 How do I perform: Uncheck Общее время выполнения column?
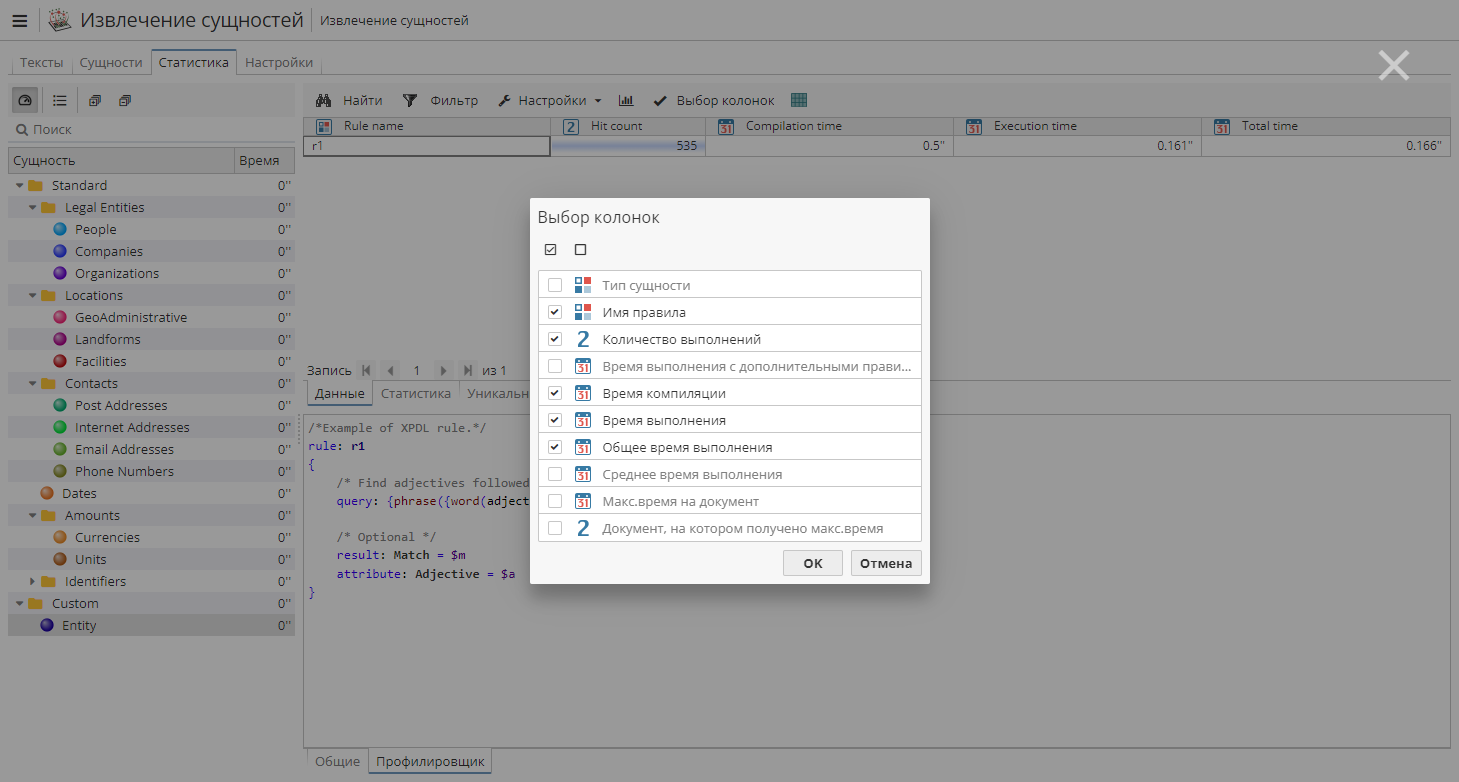click(x=555, y=447)
